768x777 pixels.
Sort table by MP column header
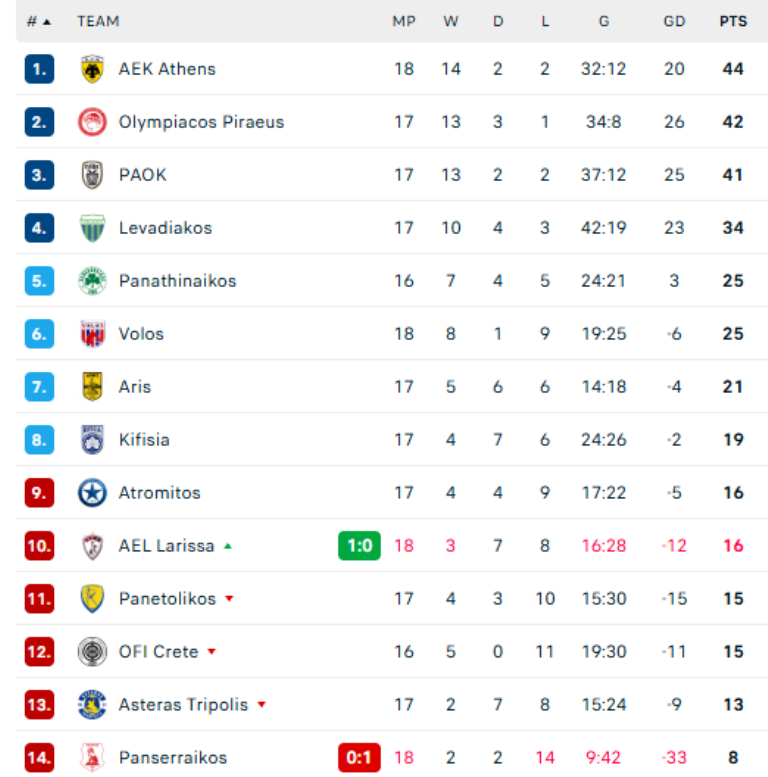[403, 21]
